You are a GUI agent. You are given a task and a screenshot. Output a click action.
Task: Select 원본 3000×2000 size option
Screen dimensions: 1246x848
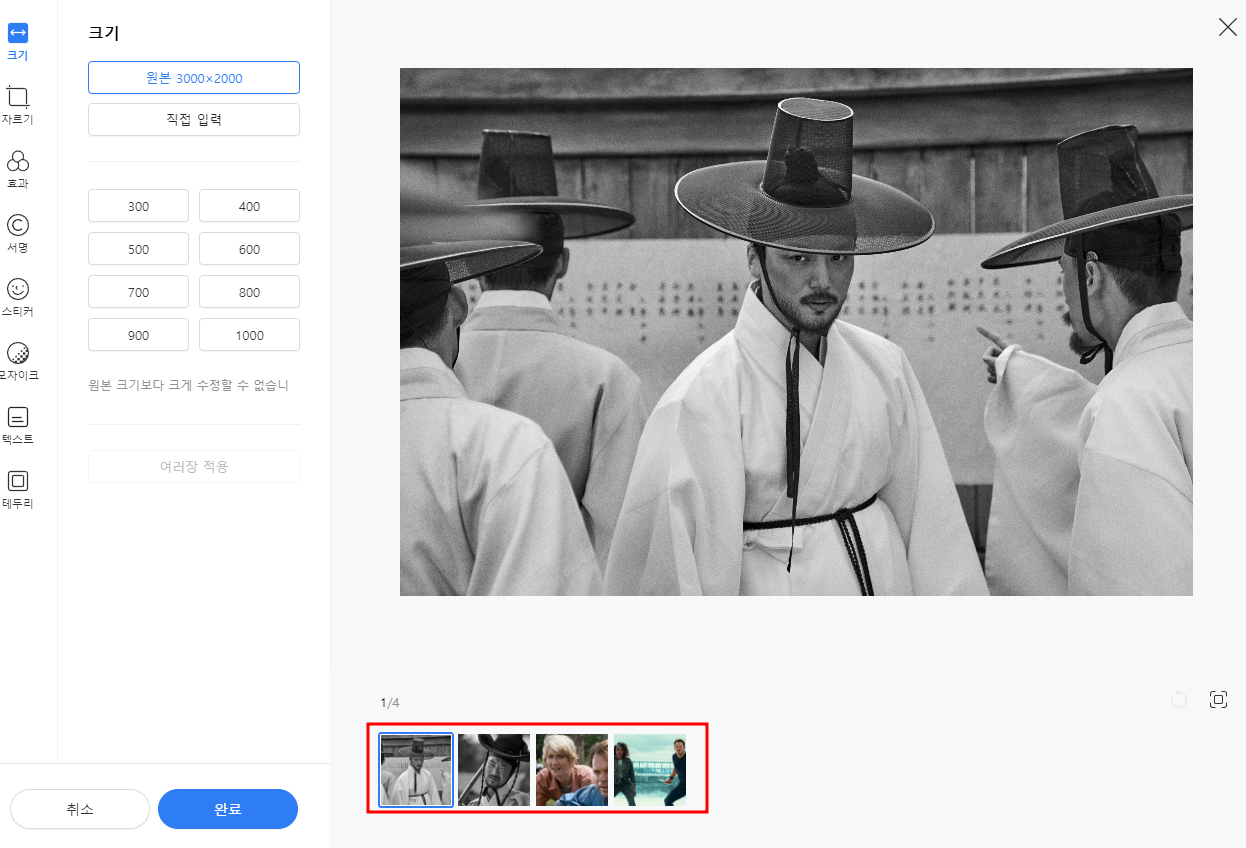click(x=194, y=78)
